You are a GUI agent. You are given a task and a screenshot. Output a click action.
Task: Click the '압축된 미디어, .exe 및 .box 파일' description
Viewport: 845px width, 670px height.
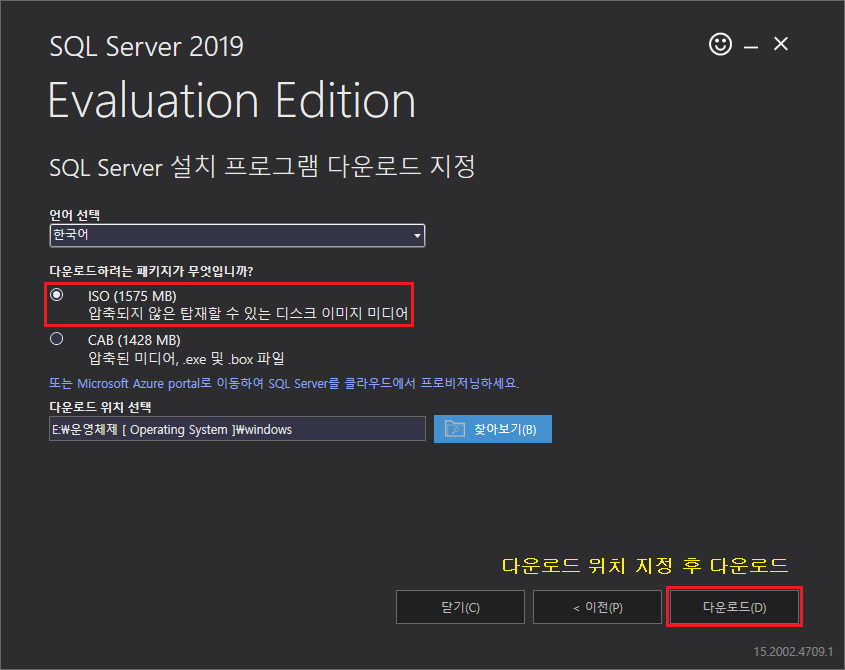(x=186, y=358)
